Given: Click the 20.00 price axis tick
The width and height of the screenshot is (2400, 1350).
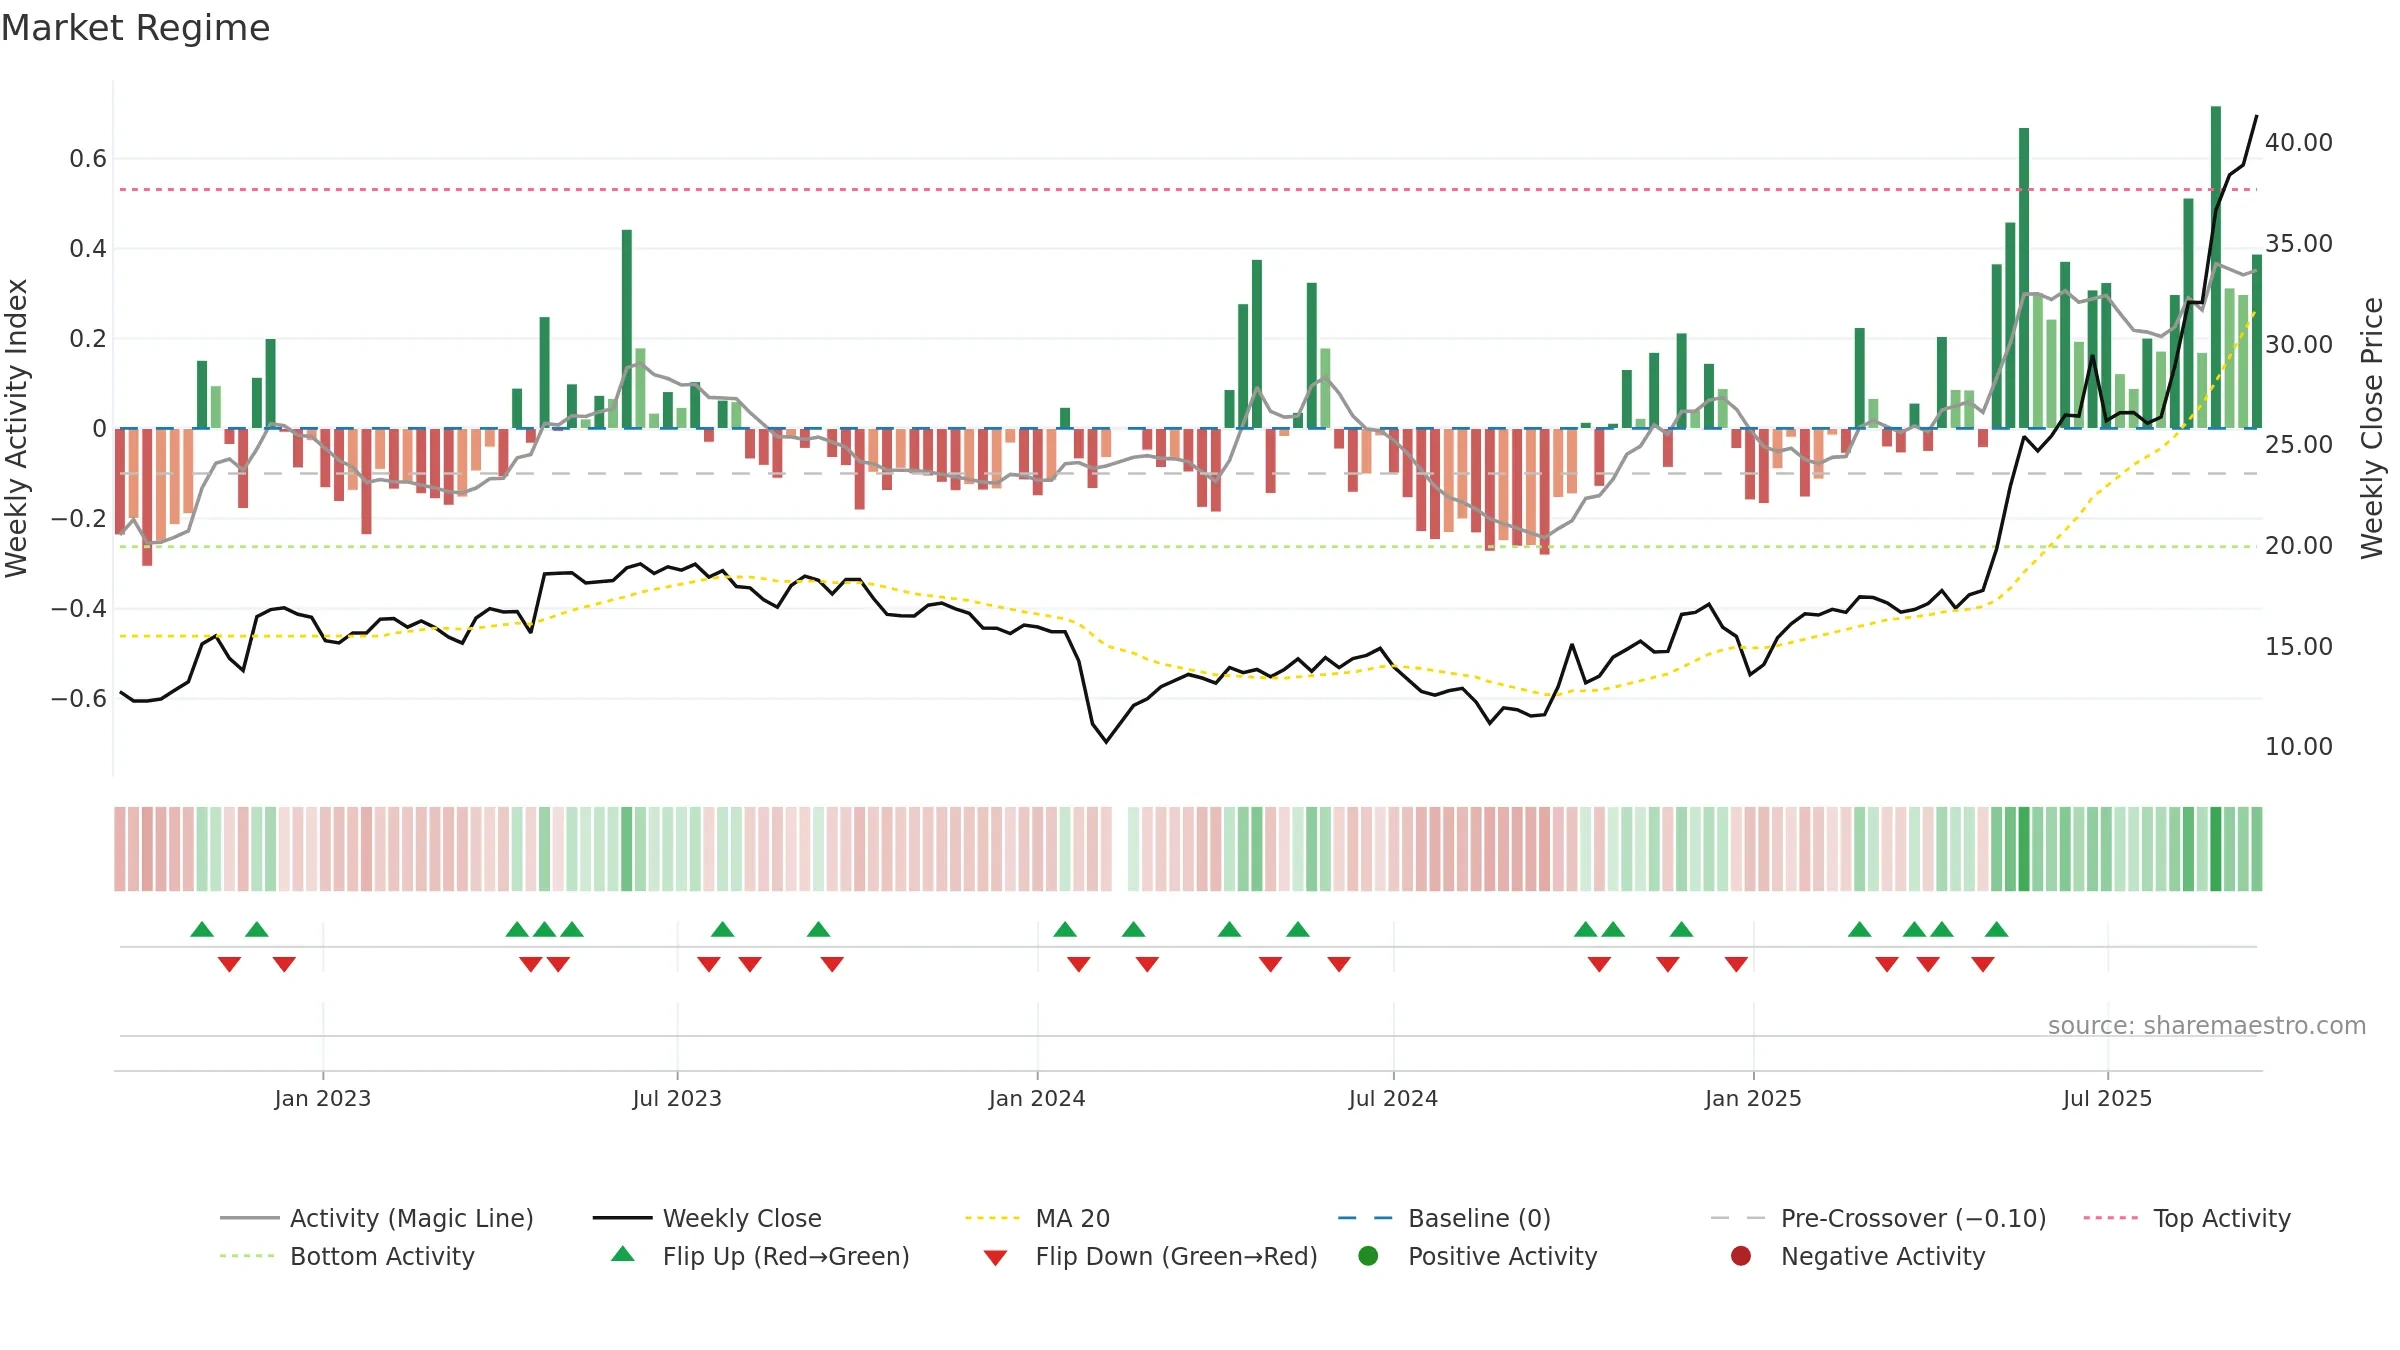Looking at the screenshot, I should pyautogui.click(x=2299, y=545).
